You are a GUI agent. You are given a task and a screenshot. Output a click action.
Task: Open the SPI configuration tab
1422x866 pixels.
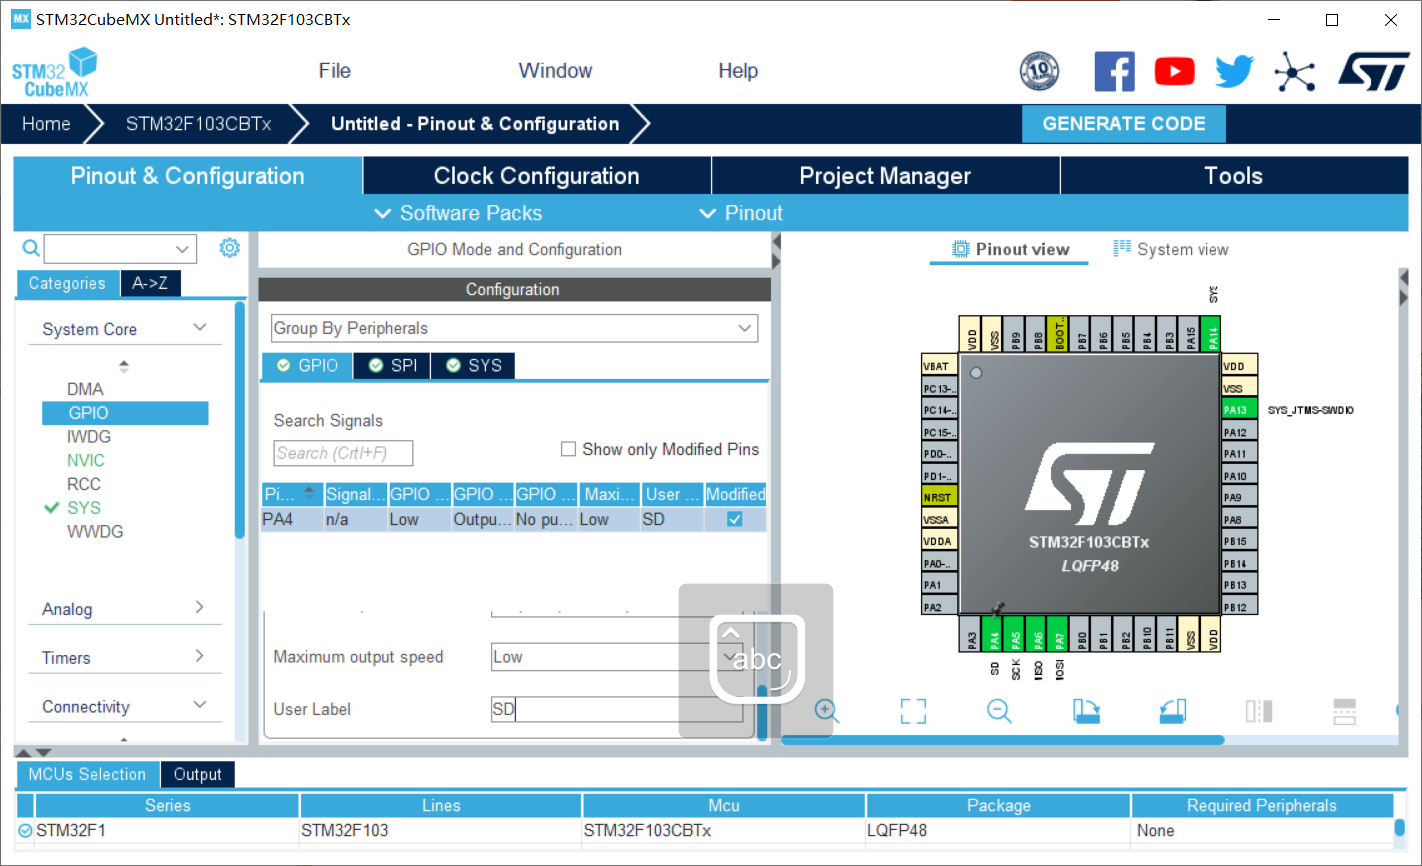[393, 366]
